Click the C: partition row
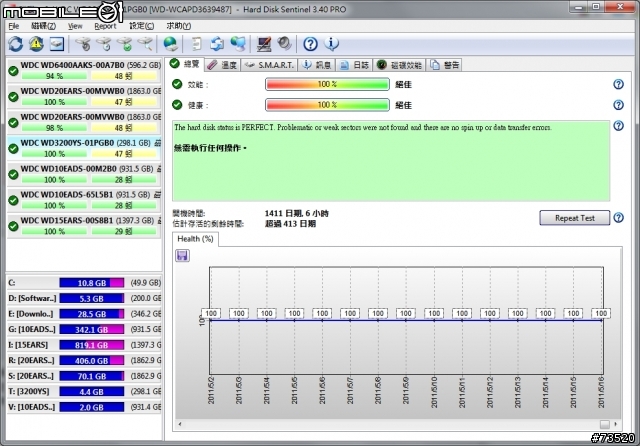The width and height of the screenshot is (640, 446). tap(84, 283)
